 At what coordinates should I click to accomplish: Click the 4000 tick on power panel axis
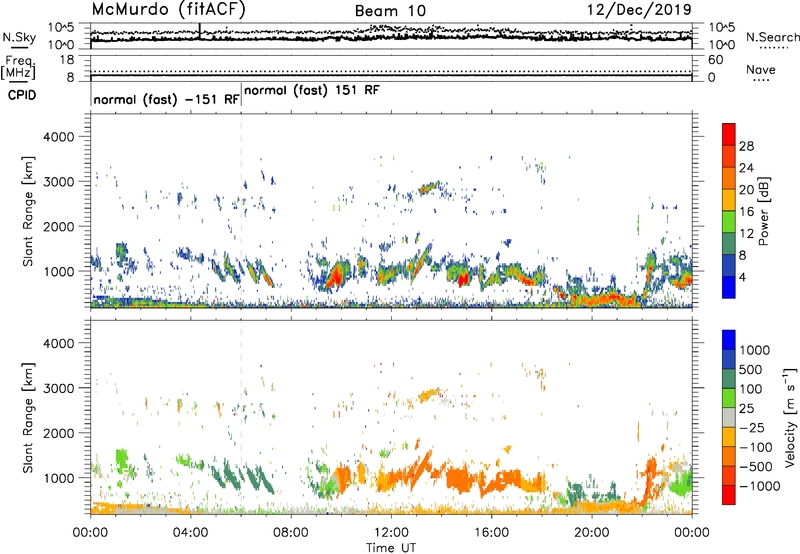coord(61,137)
